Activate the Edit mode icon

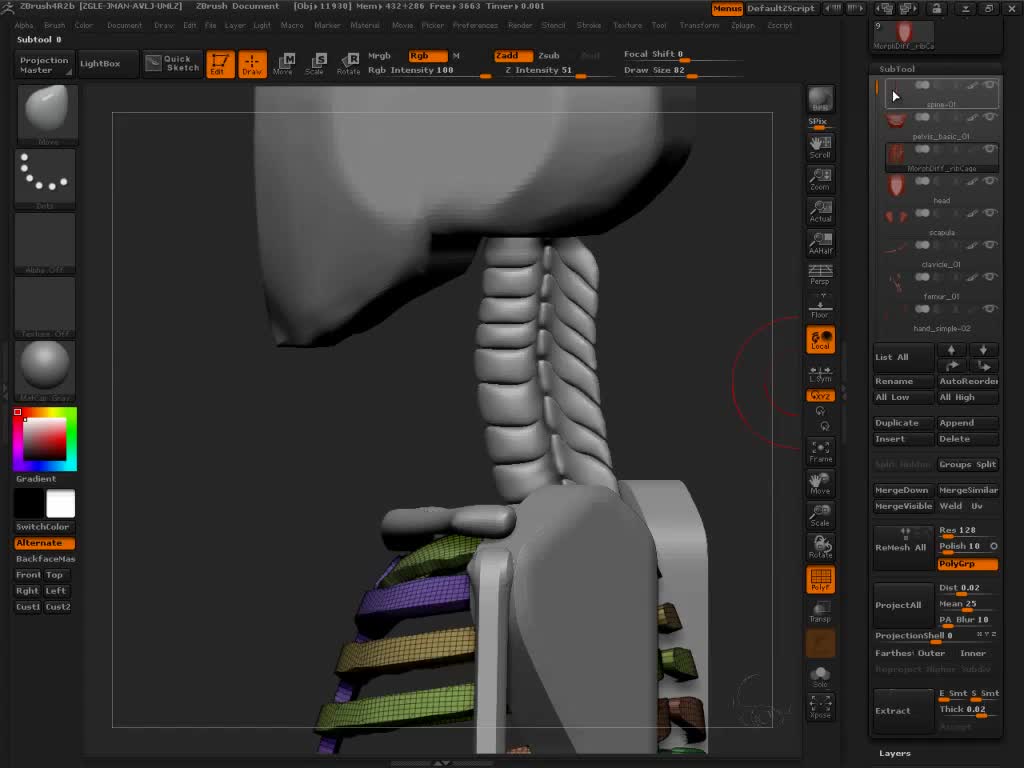(x=219, y=64)
